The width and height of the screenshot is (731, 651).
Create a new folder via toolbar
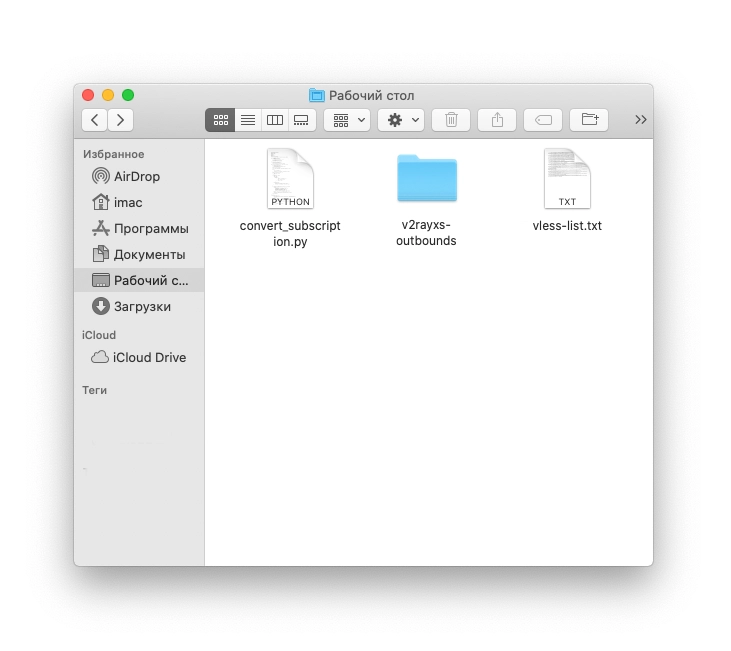pos(589,120)
